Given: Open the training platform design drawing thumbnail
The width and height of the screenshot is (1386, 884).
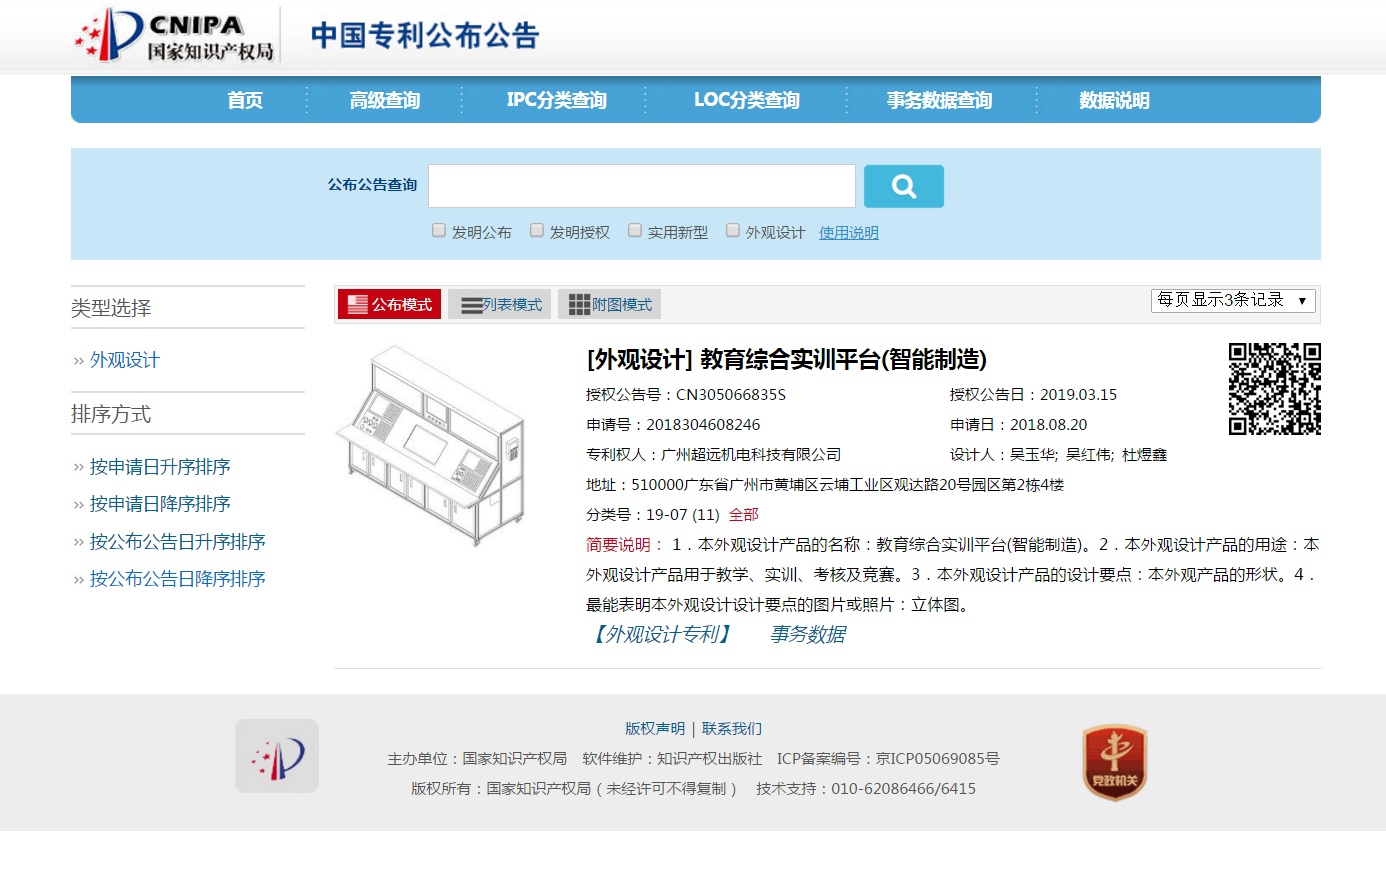Looking at the screenshot, I should [432, 445].
